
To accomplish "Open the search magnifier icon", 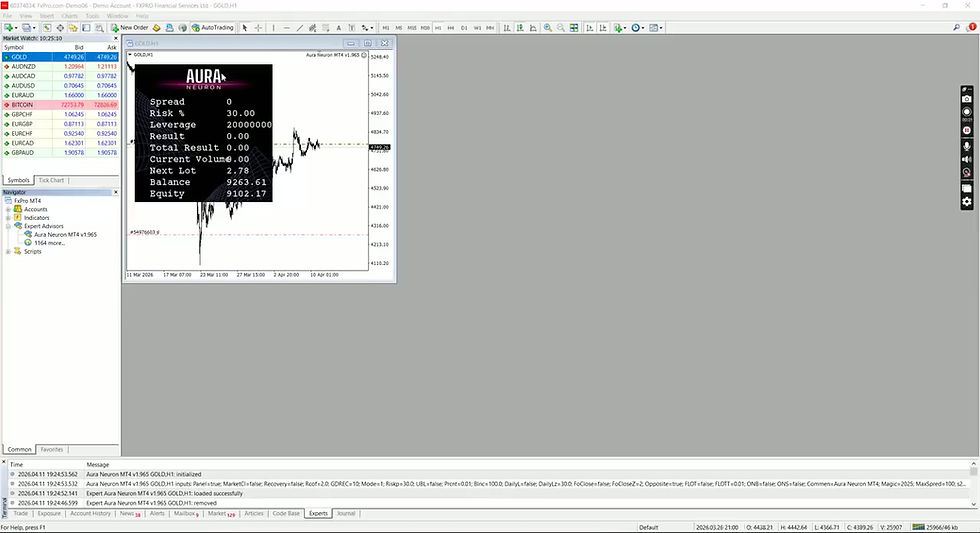I will click(x=956, y=27).
